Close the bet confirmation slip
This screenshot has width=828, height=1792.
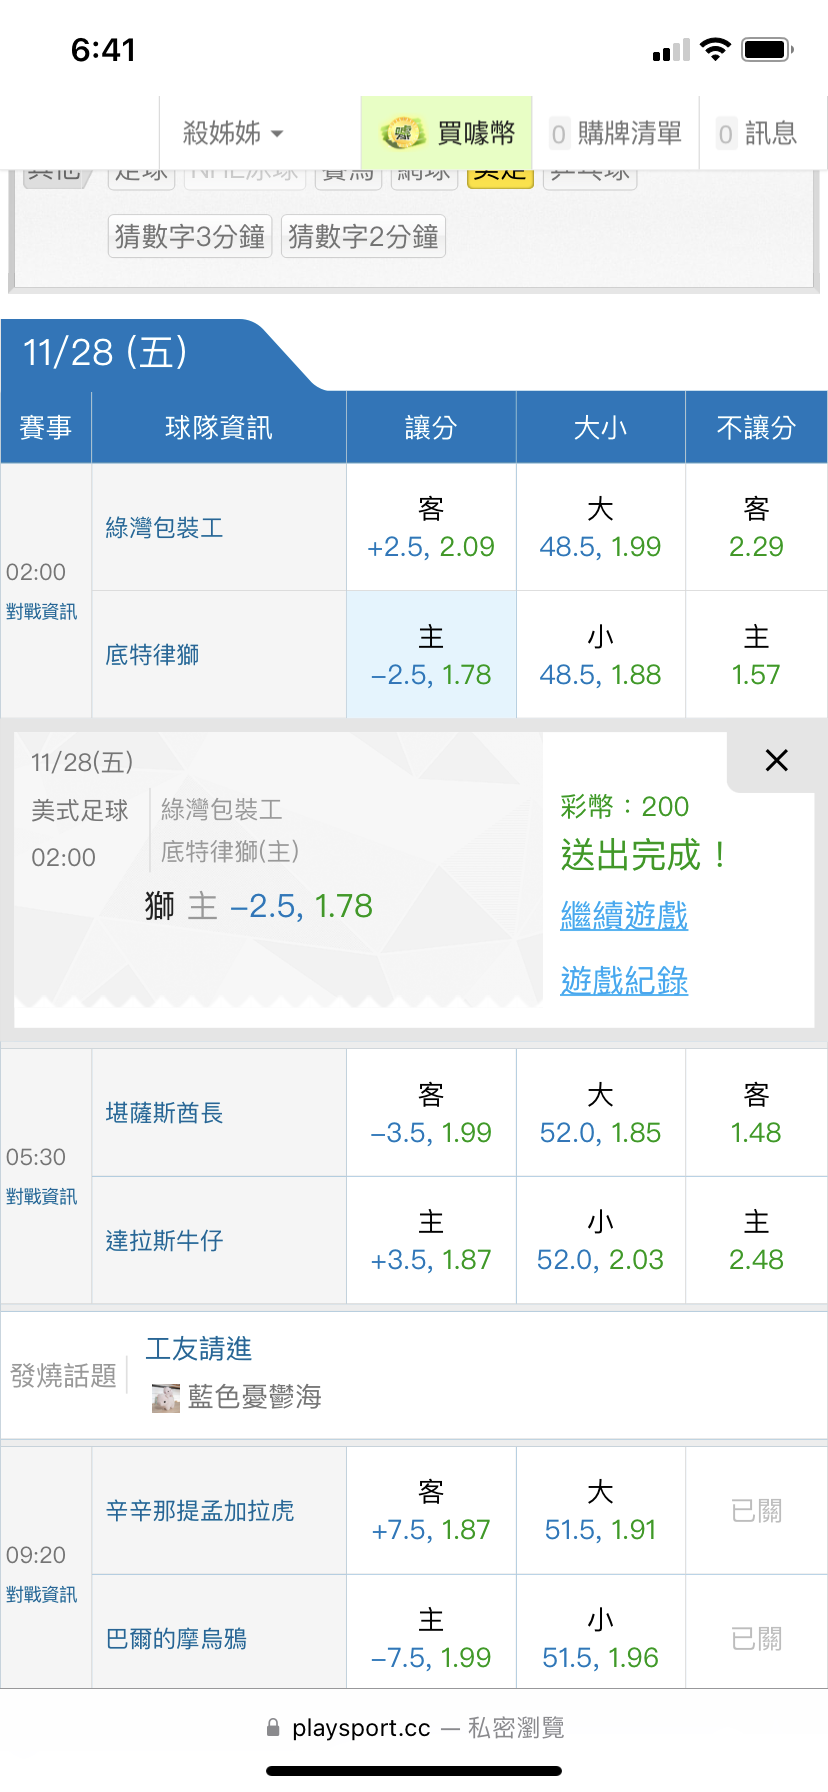click(776, 761)
